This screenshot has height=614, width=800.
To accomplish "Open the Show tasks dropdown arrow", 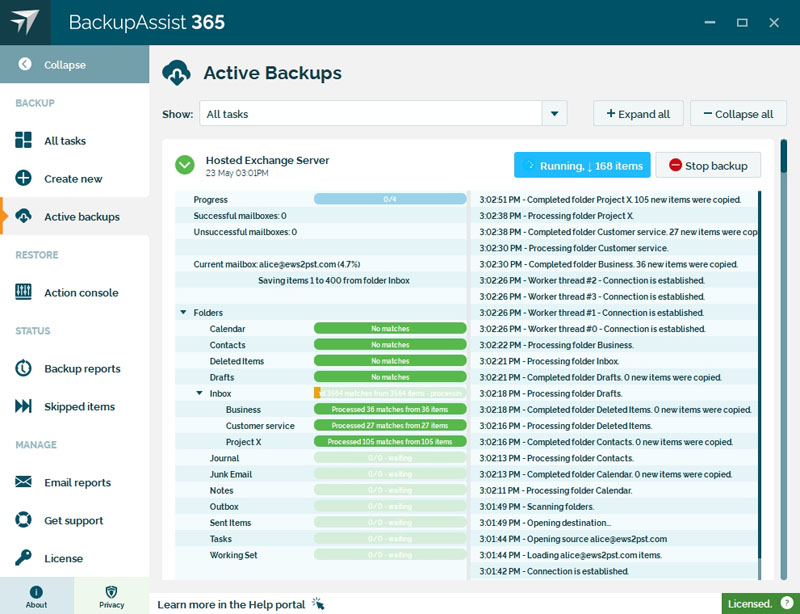I will point(554,113).
